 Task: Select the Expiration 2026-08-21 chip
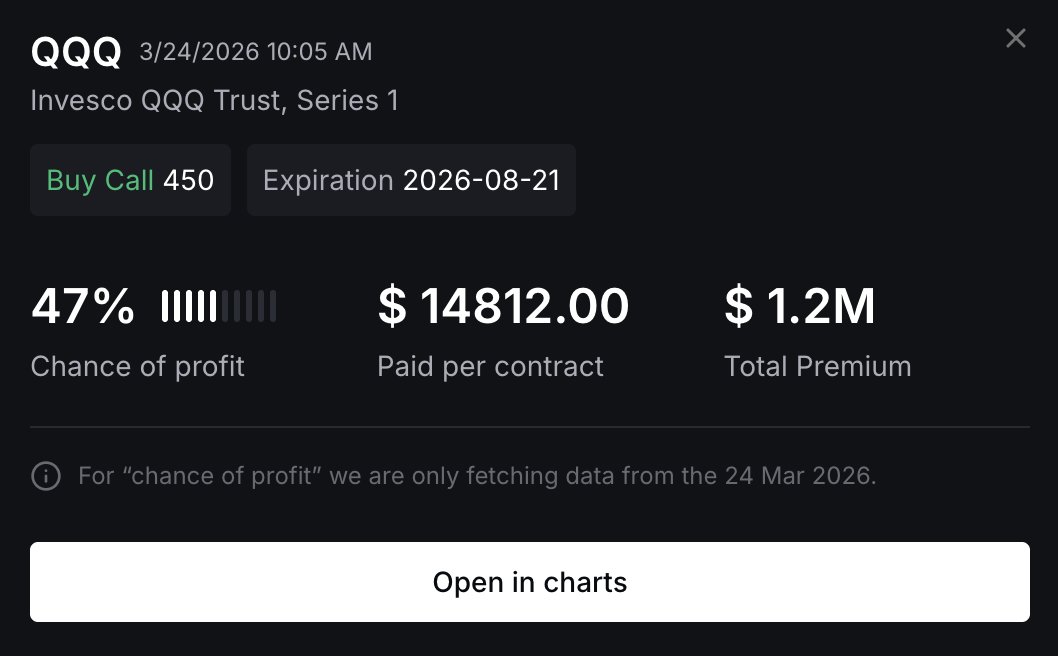[411, 180]
